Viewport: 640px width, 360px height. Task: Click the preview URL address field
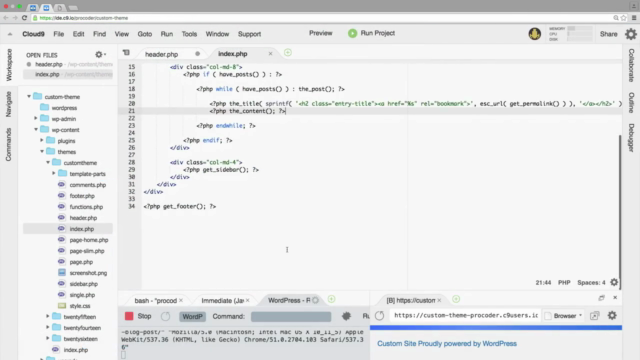coord(465,316)
